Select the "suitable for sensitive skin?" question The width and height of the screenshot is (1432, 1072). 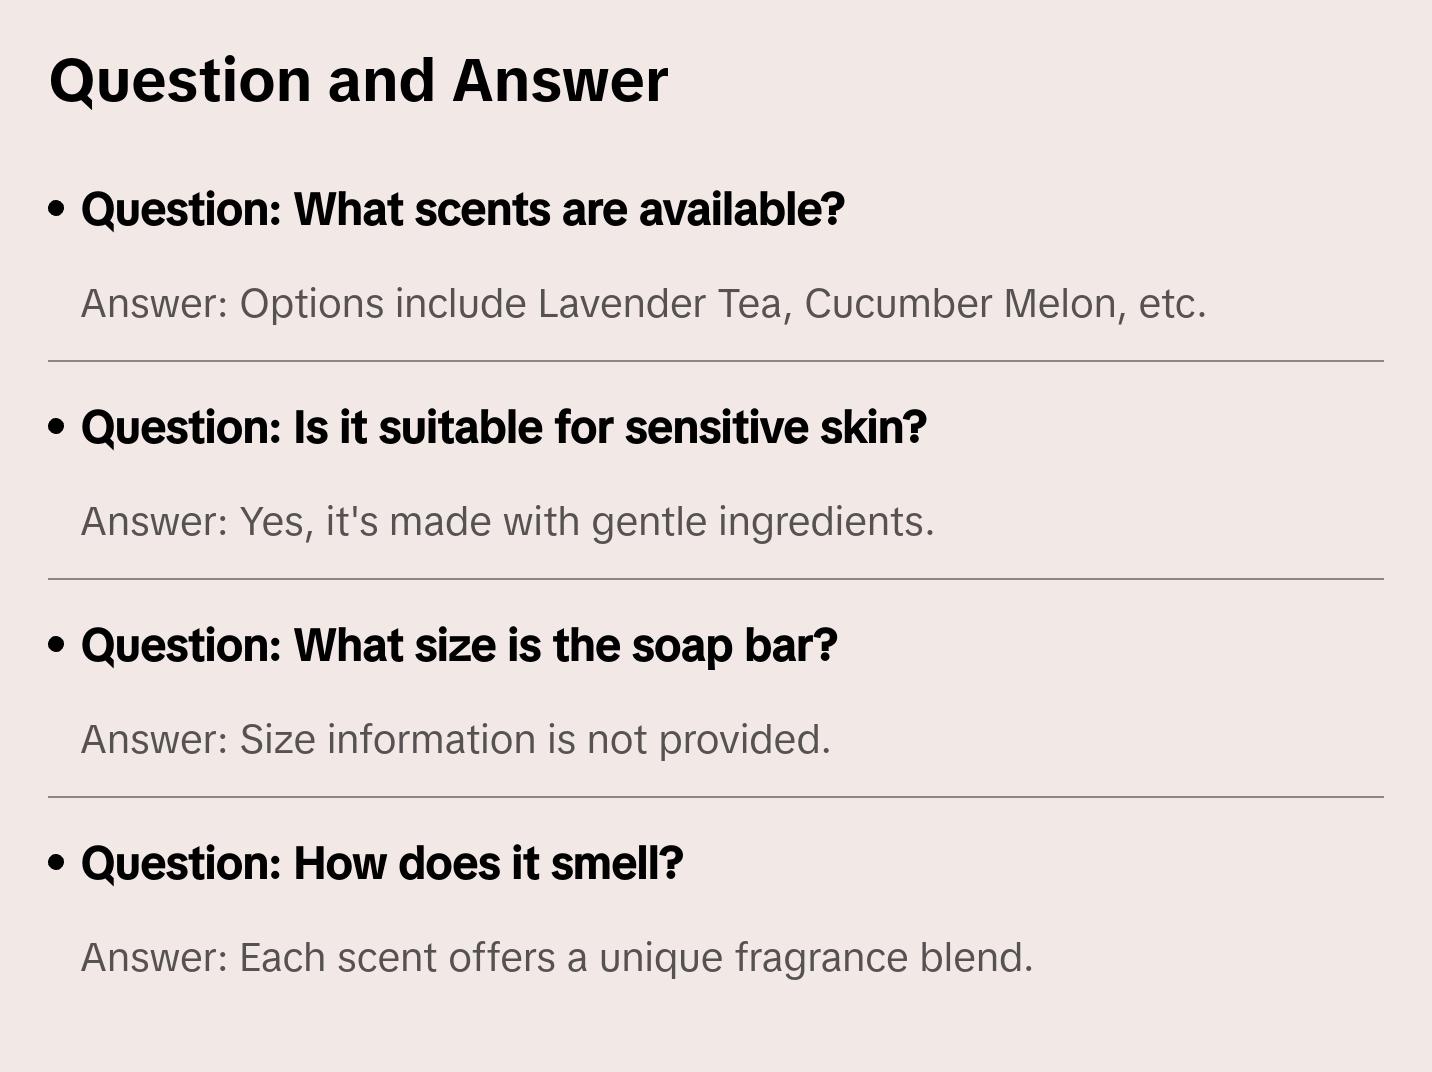[x=503, y=428]
